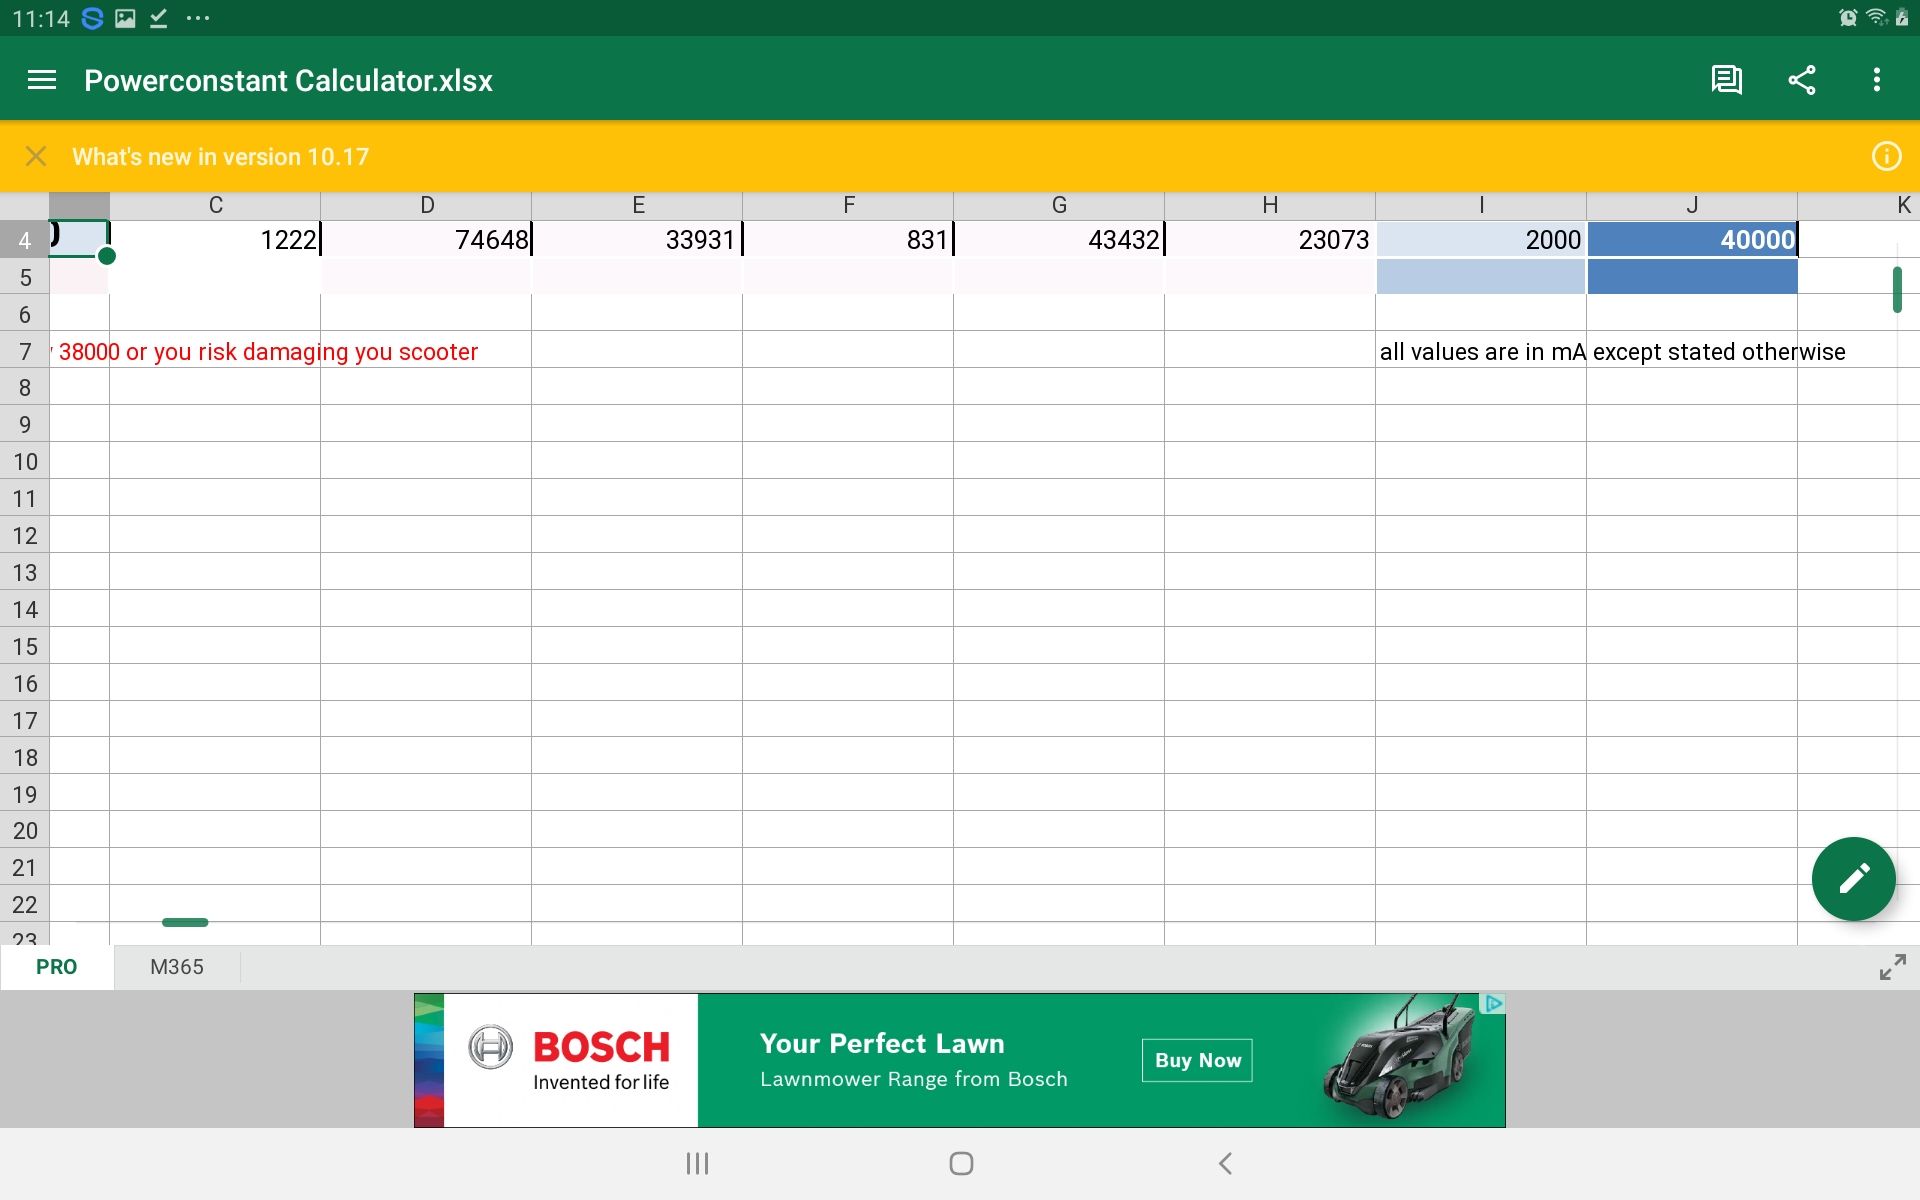Select column J header
Viewport: 1920px width, 1200px height.
coord(1691,205)
